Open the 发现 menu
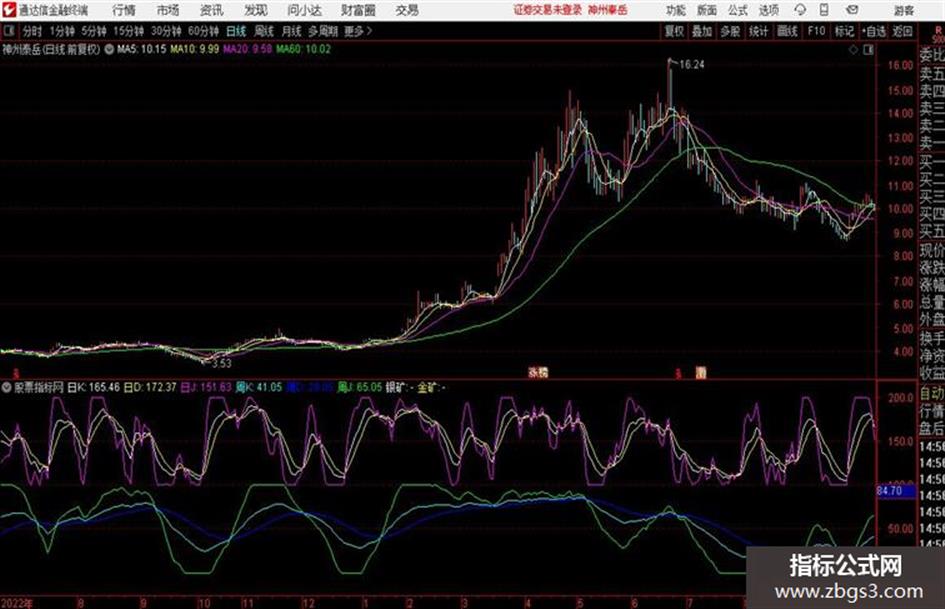This screenshot has height=609, width=945. (x=256, y=10)
